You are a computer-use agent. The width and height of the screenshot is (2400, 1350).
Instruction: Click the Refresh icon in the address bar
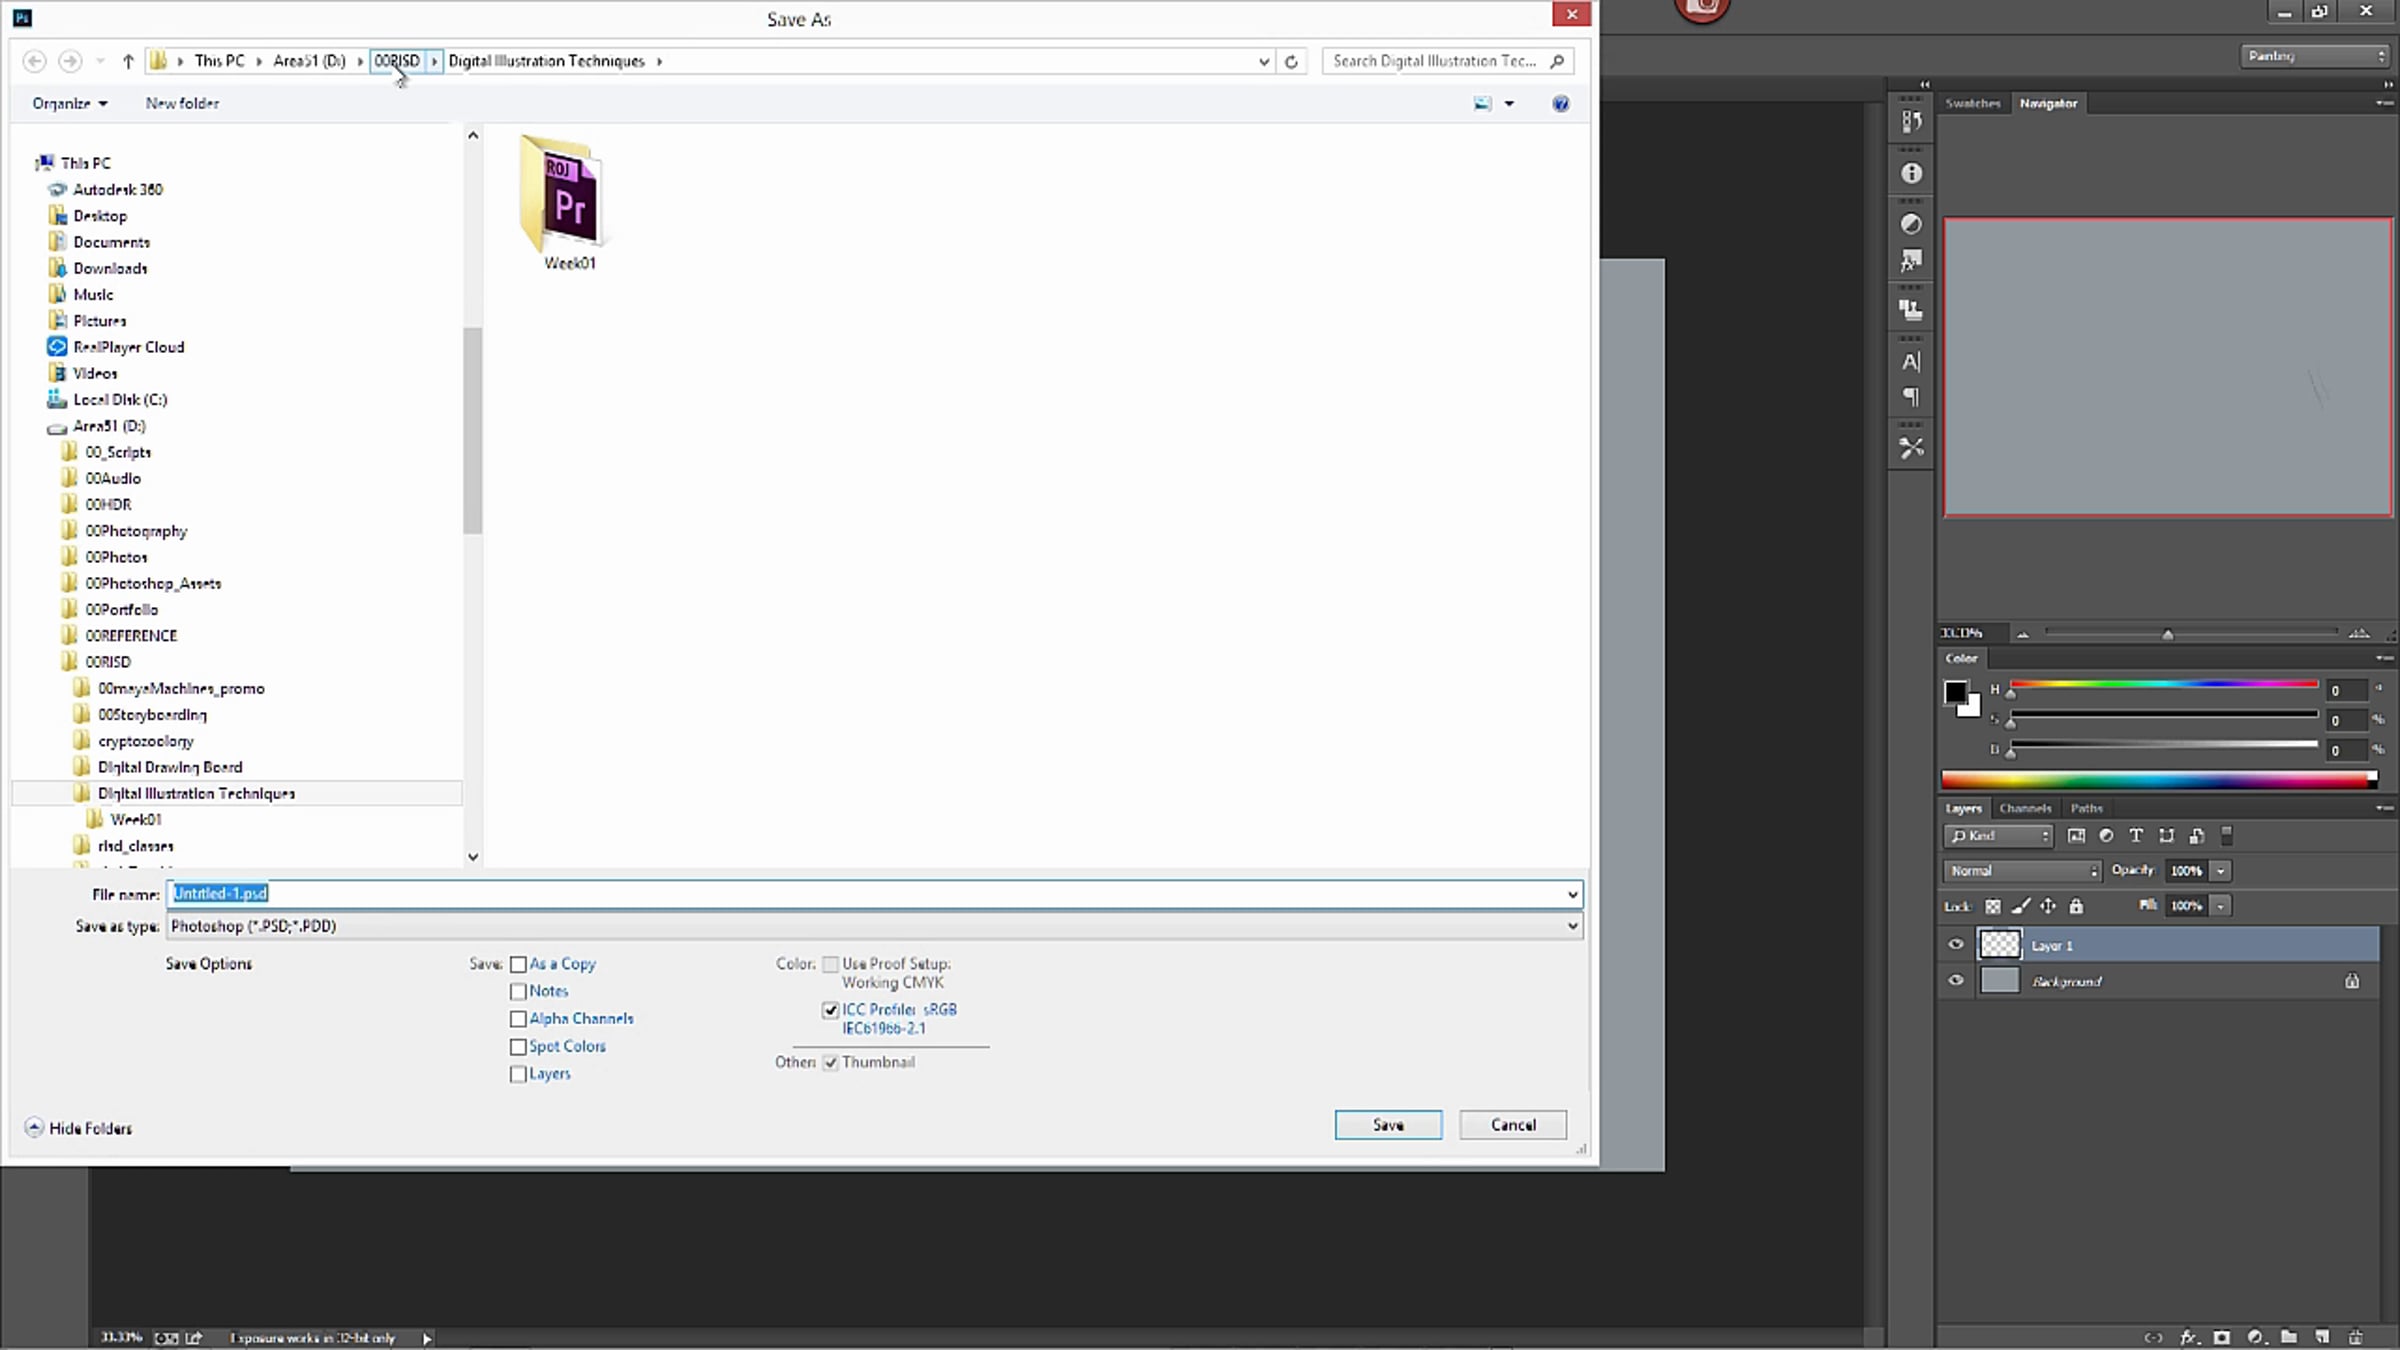[x=1291, y=62]
